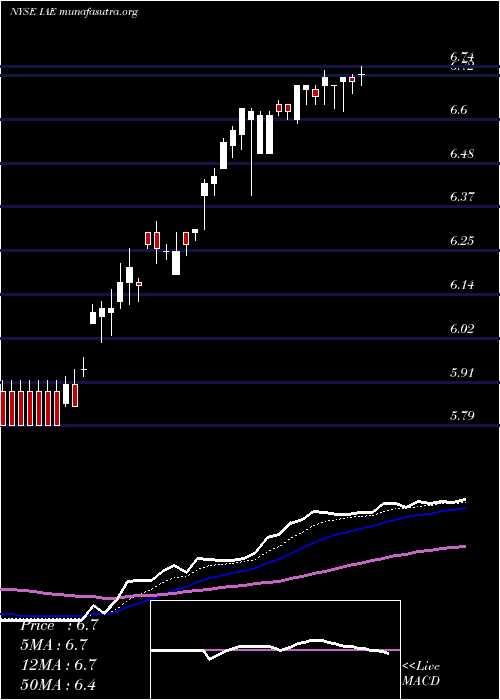This screenshot has width=500, height=700.
Task: Click the 5.79 price axis label
Action: coord(462,416)
